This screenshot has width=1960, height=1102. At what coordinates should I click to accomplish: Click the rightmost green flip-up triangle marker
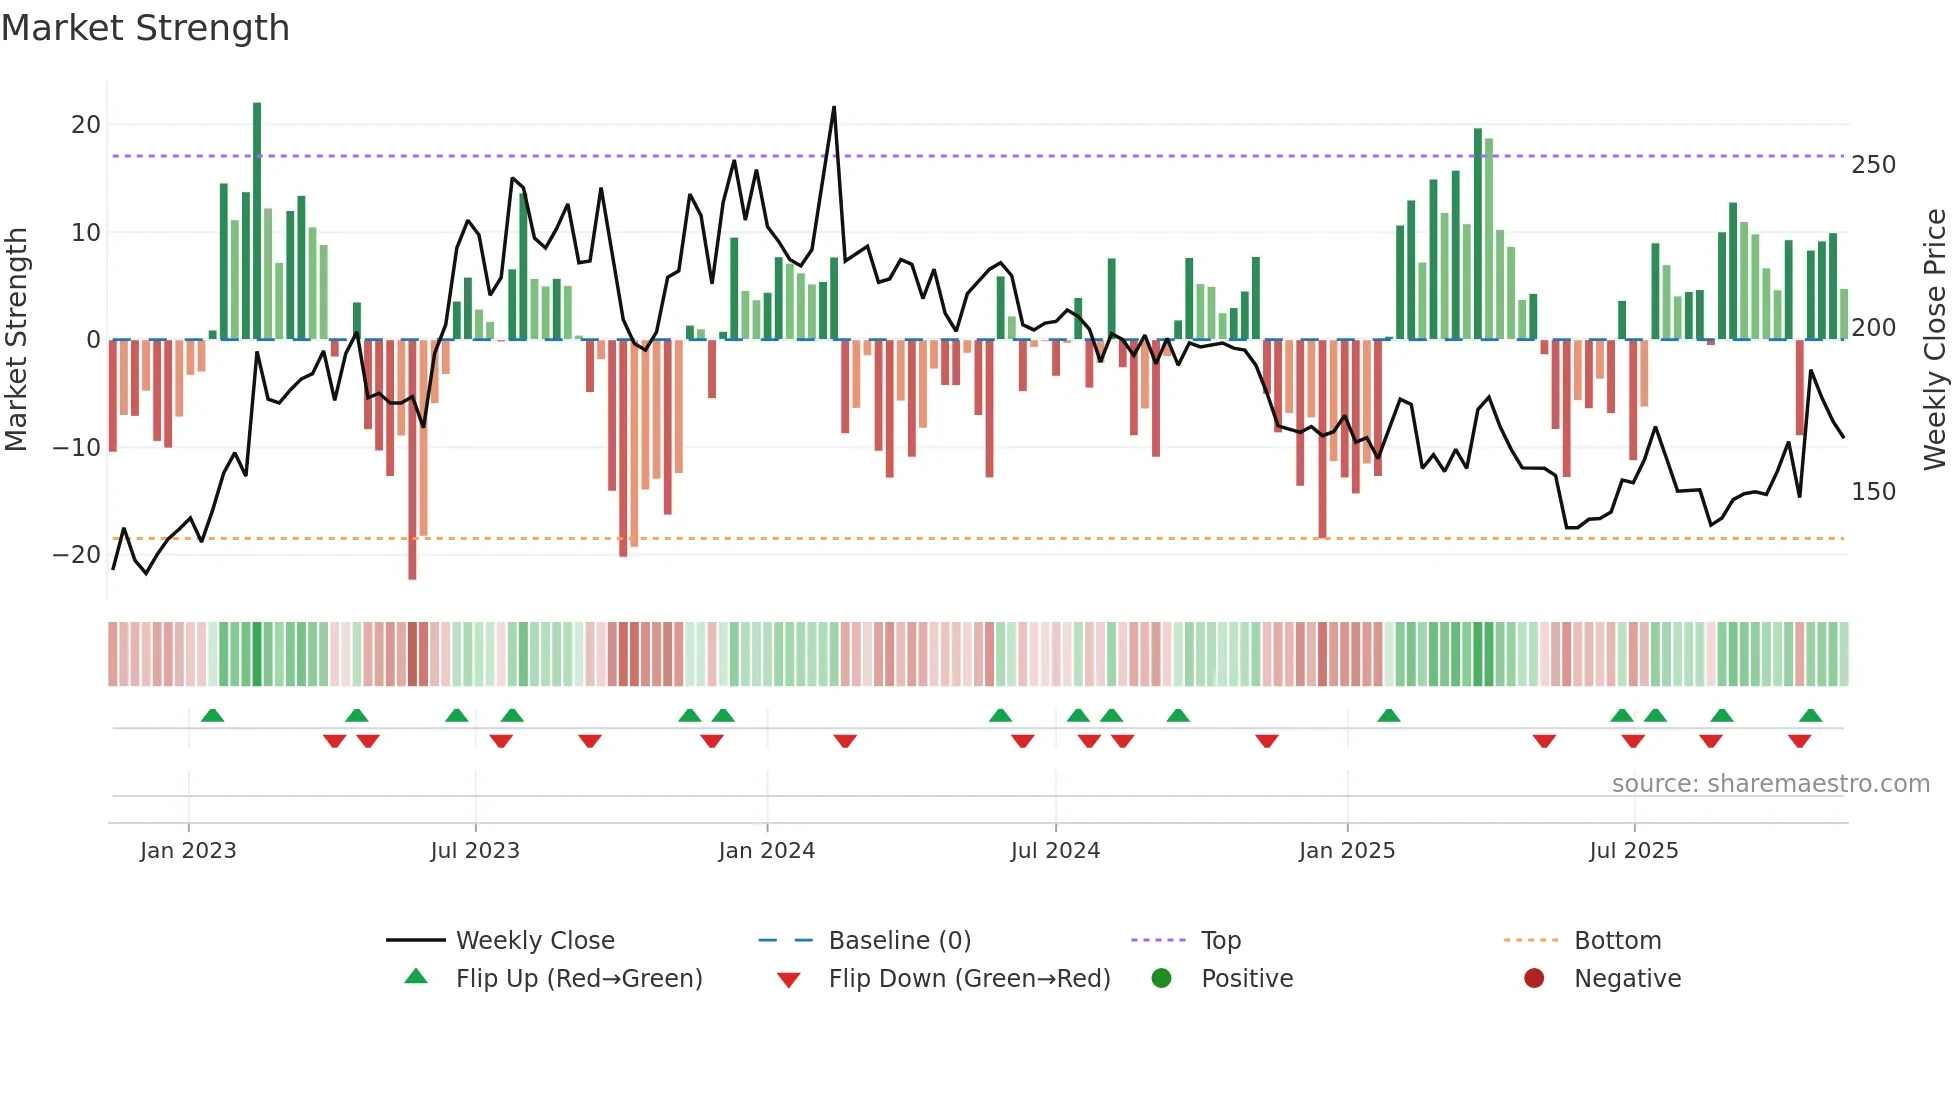[x=1810, y=715]
